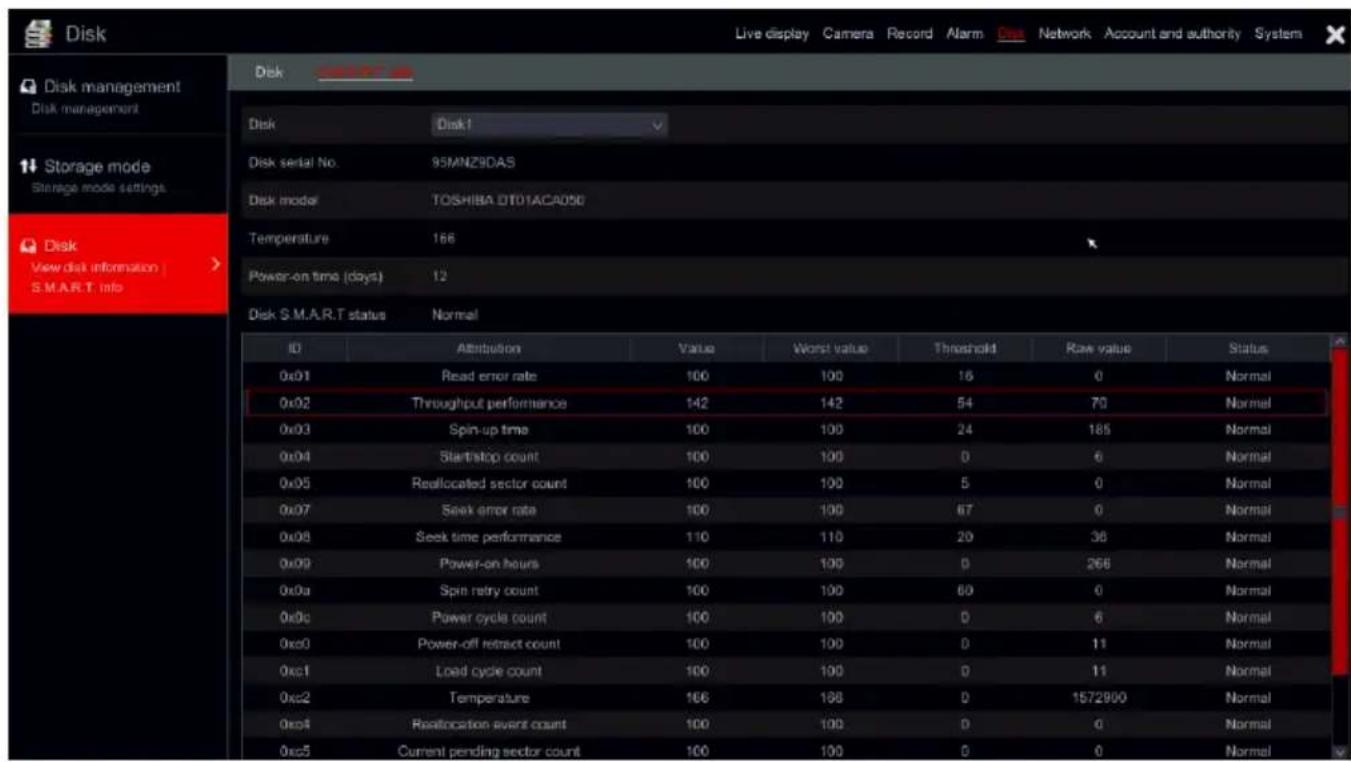
Task: Open the Disk1 dropdown
Action: [x=548, y=125]
